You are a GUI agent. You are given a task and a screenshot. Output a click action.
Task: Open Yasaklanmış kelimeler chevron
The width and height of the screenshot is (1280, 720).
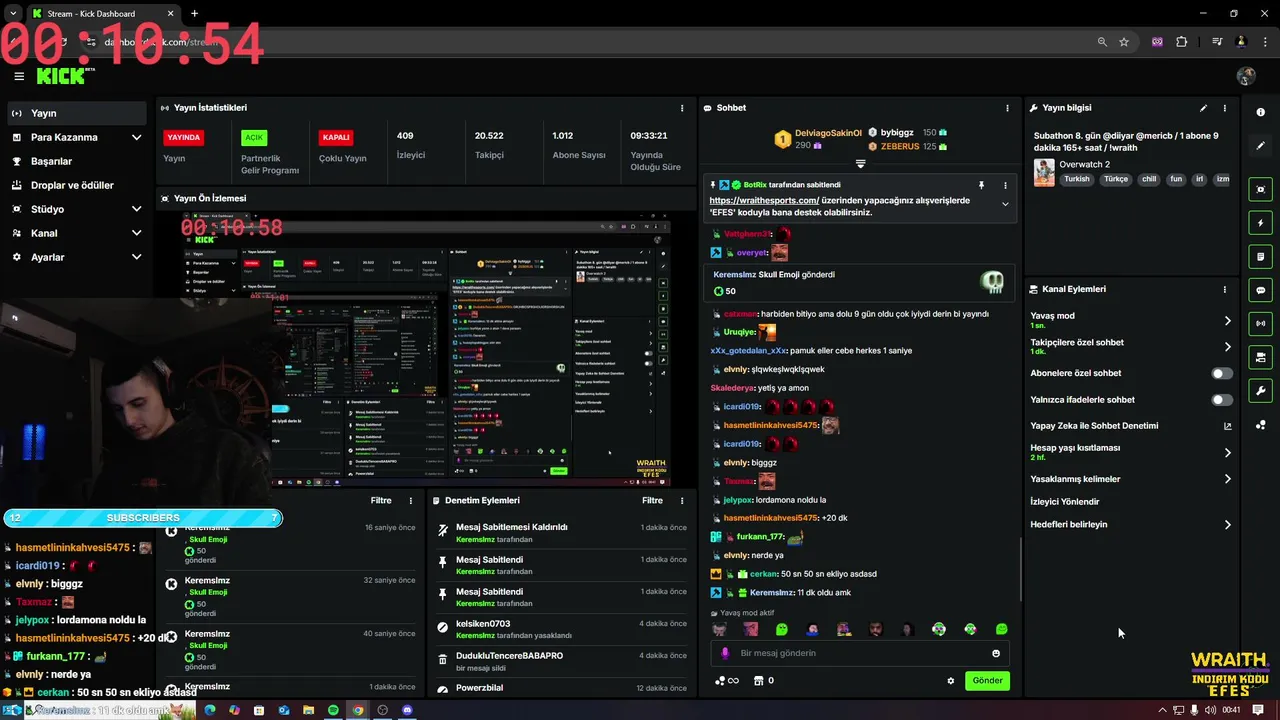point(1227,479)
